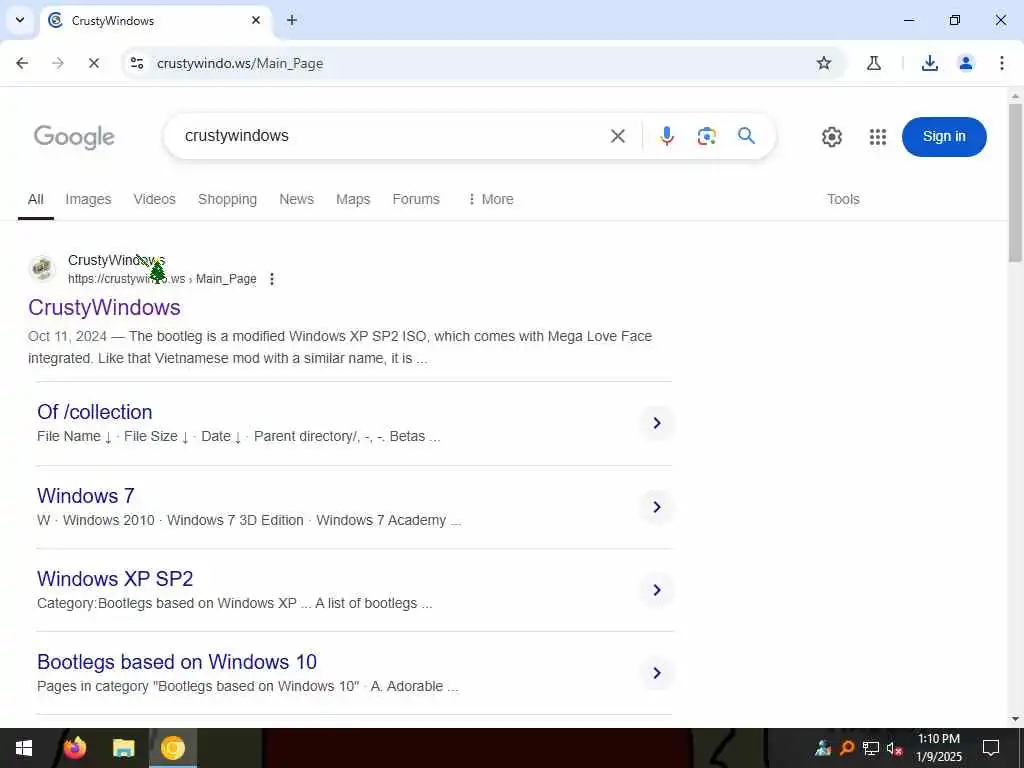The image size is (1024, 768).
Task: Open Bootlegs based on Windows 10 link
Action: pyautogui.click(x=177, y=662)
